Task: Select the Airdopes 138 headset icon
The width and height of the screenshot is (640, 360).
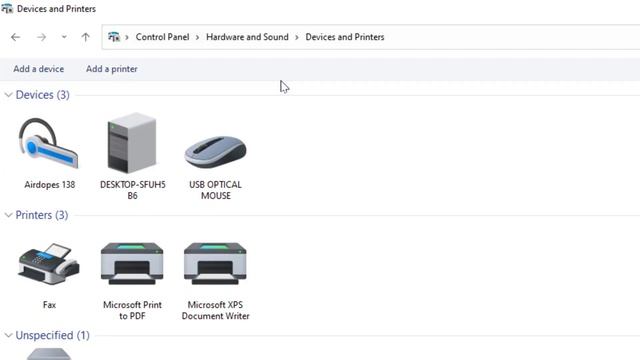Action: (49, 143)
